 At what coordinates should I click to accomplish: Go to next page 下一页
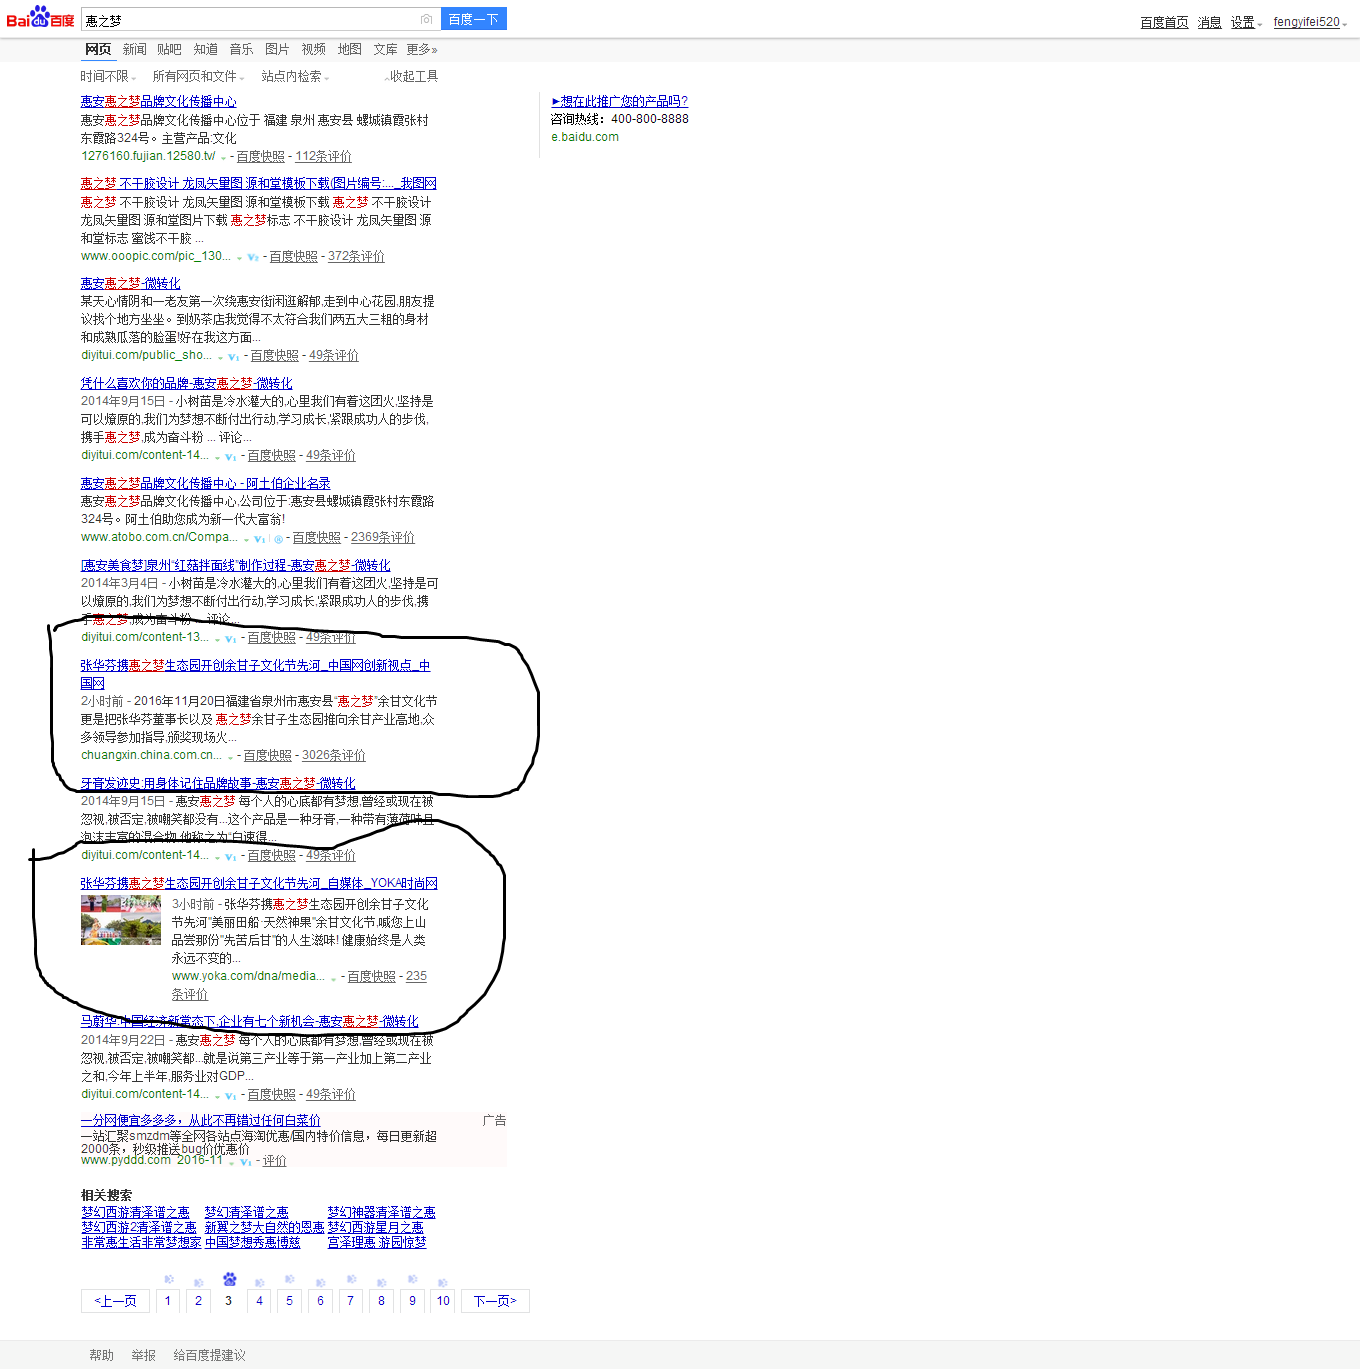tap(495, 1301)
